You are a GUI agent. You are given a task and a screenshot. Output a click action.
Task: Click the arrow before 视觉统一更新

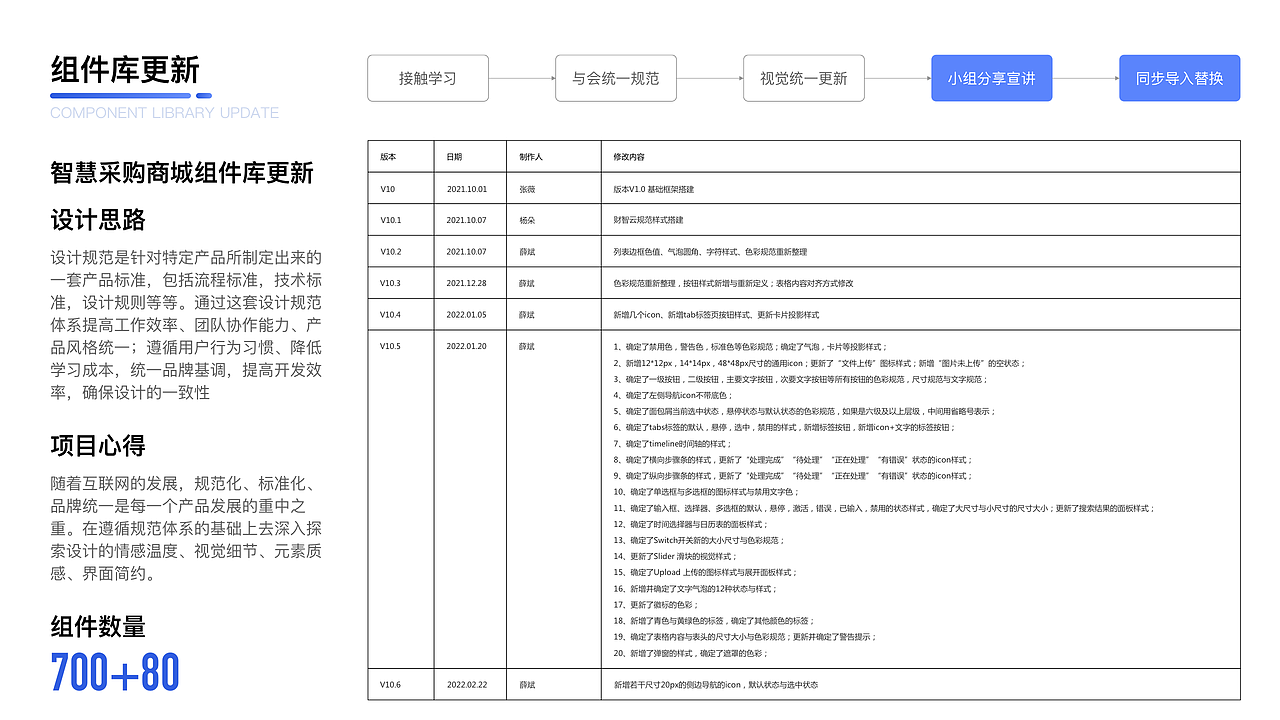[709, 78]
